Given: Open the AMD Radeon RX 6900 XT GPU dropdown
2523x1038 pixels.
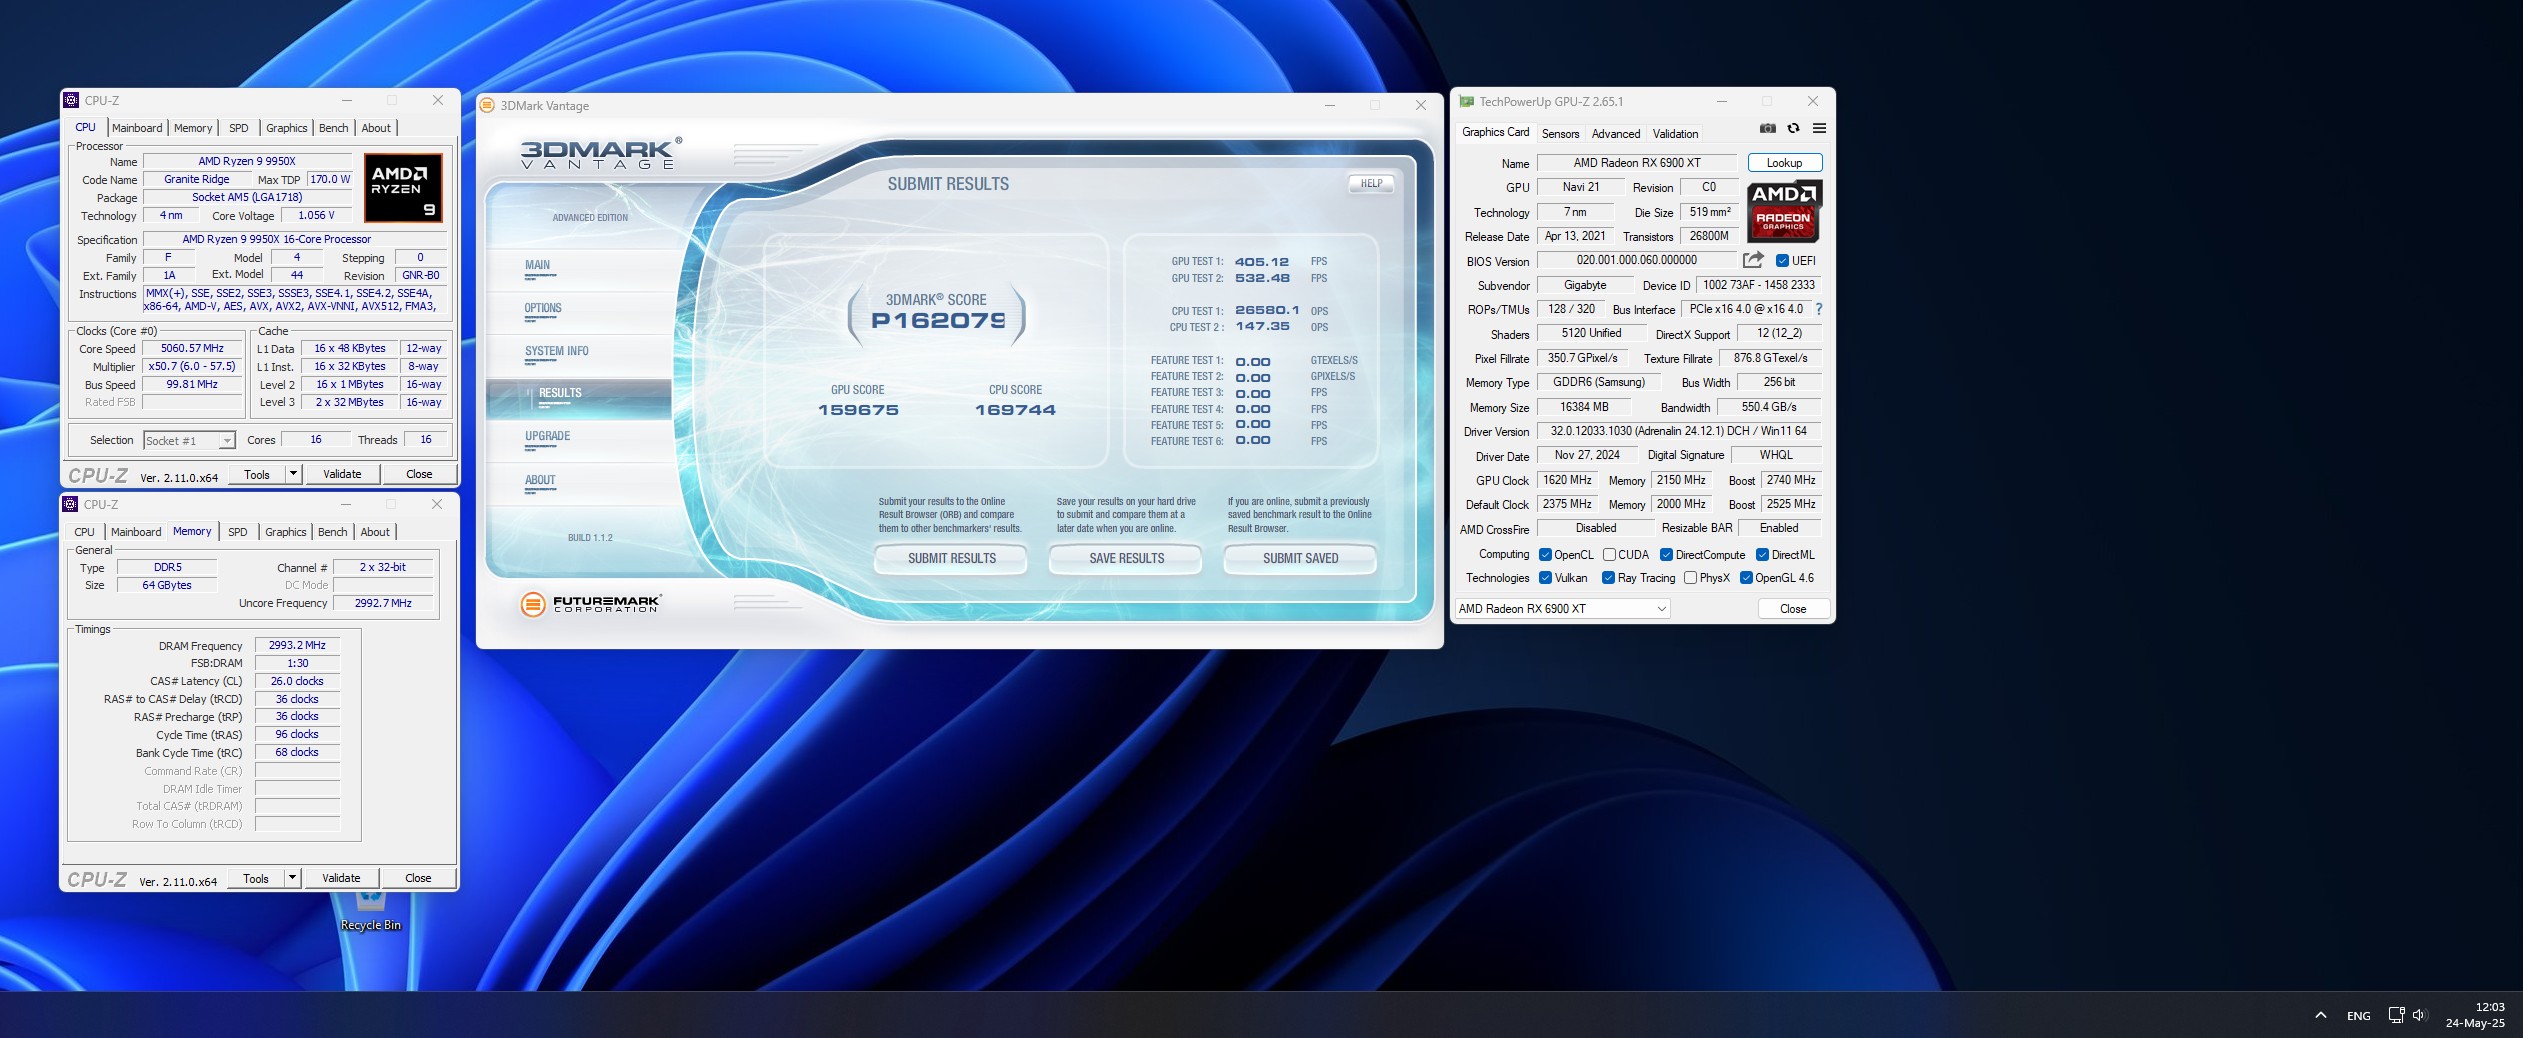Looking at the screenshot, I should pyautogui.click(x=1562, y=608).
